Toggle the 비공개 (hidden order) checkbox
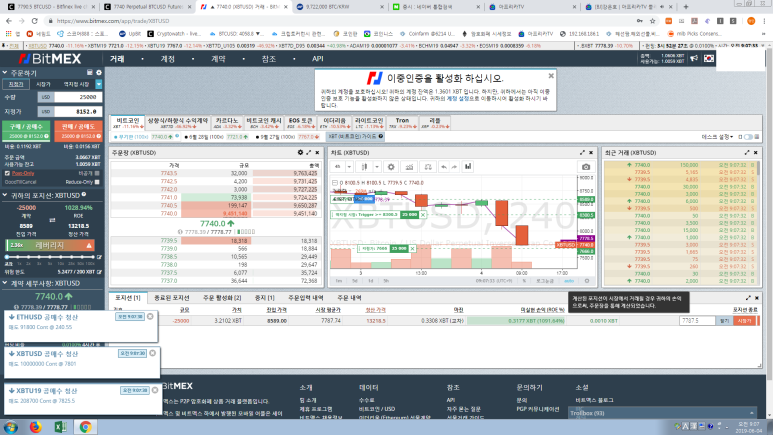Image resolution: width=773 pixels, height=435 pixels. 97,173
